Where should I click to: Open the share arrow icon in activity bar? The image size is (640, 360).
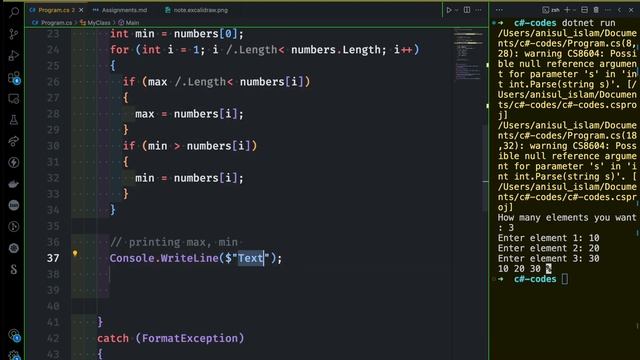coord(14,141)
